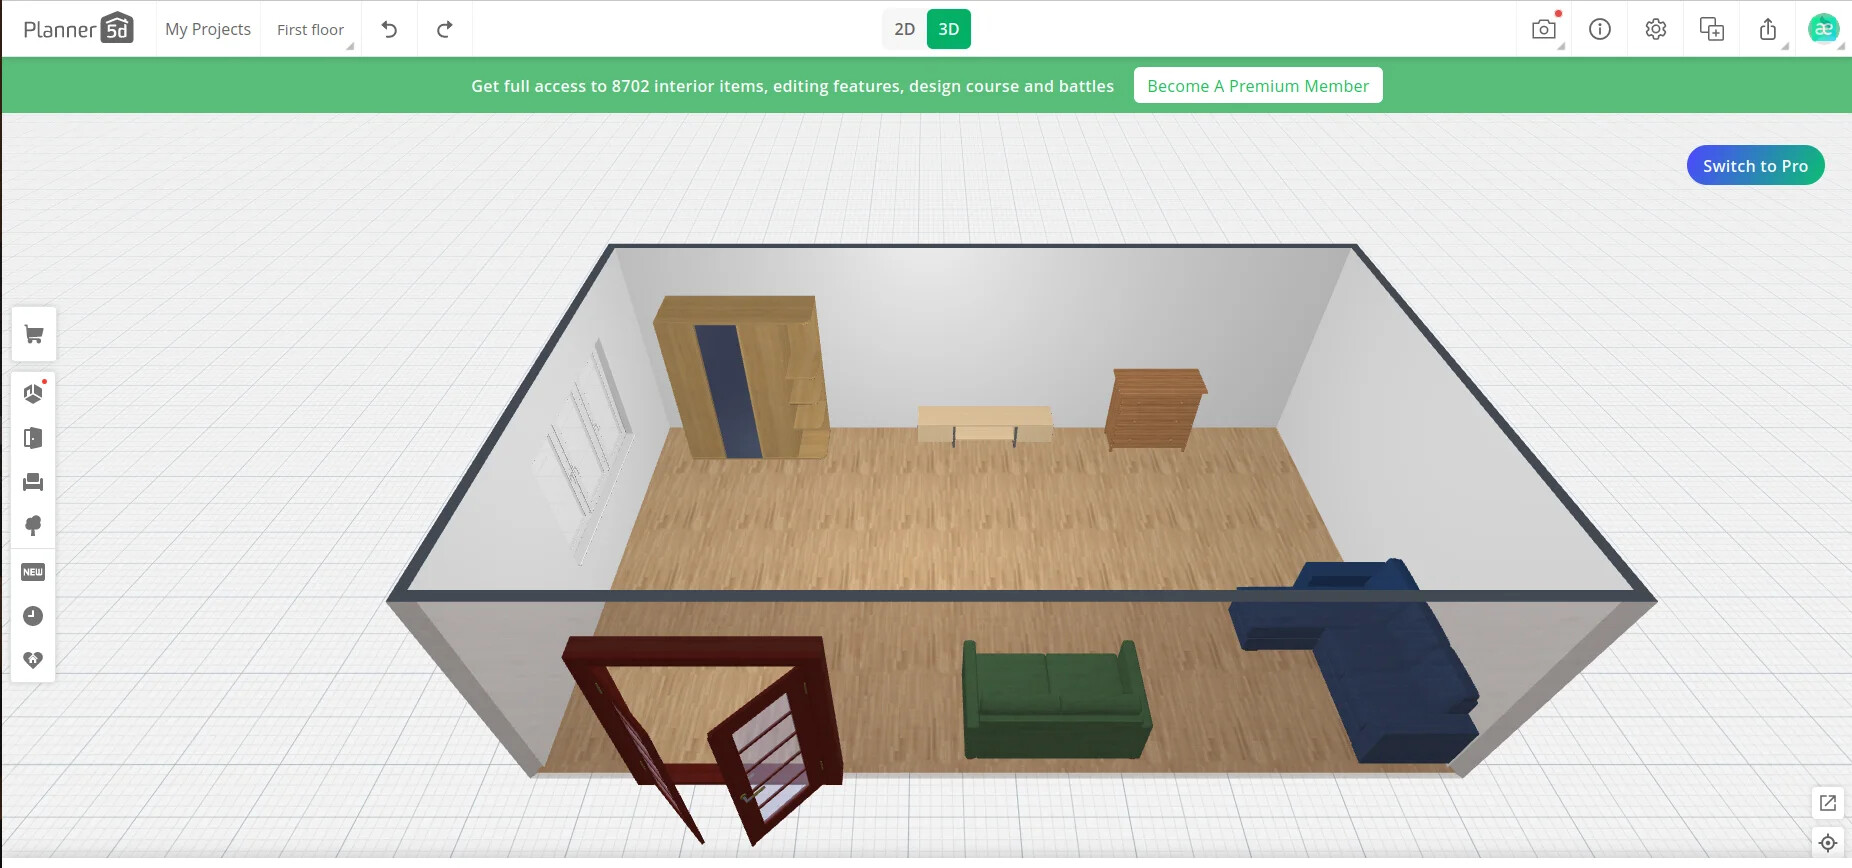
Task: Take a snapshot with the camera icon
Action: pyautogui.click(x=1544, y=29)
